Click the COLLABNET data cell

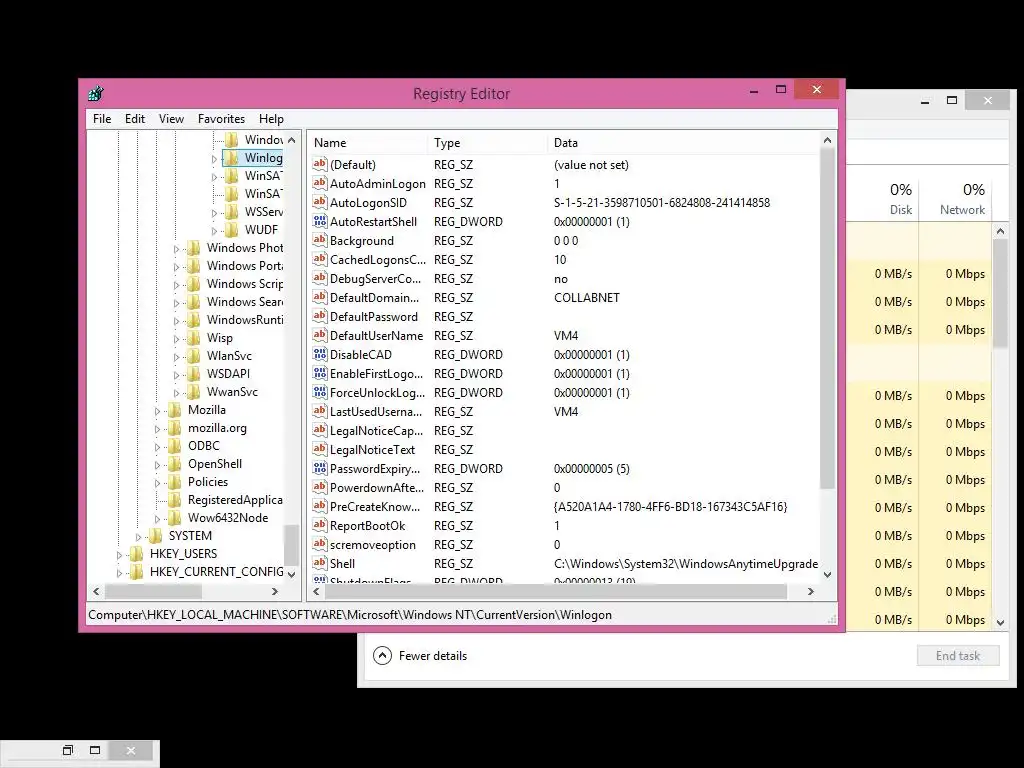[586, 298]
